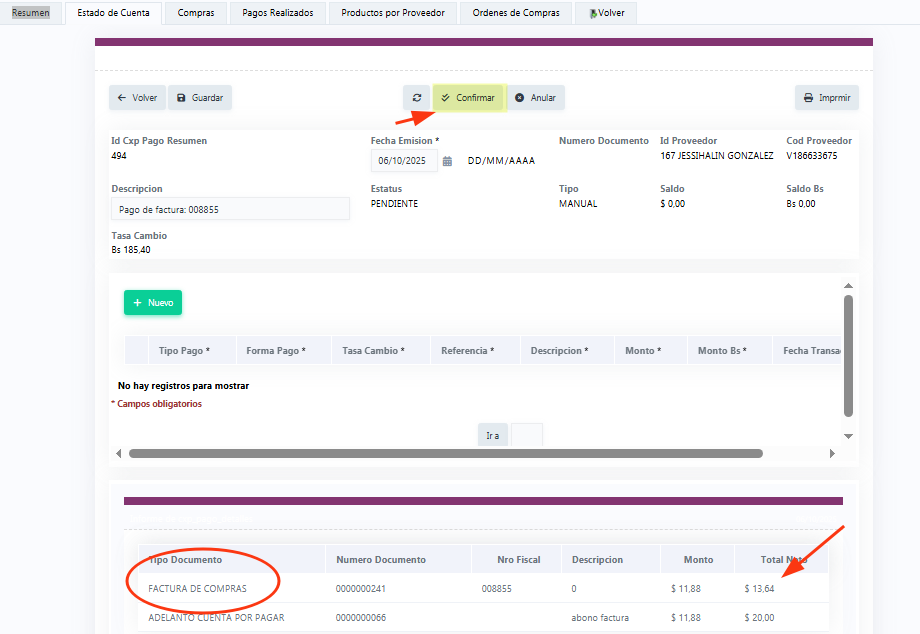
Task: Sort by the Tipo Pago column header
Action: pyautogui.click(x=184, y=351)
